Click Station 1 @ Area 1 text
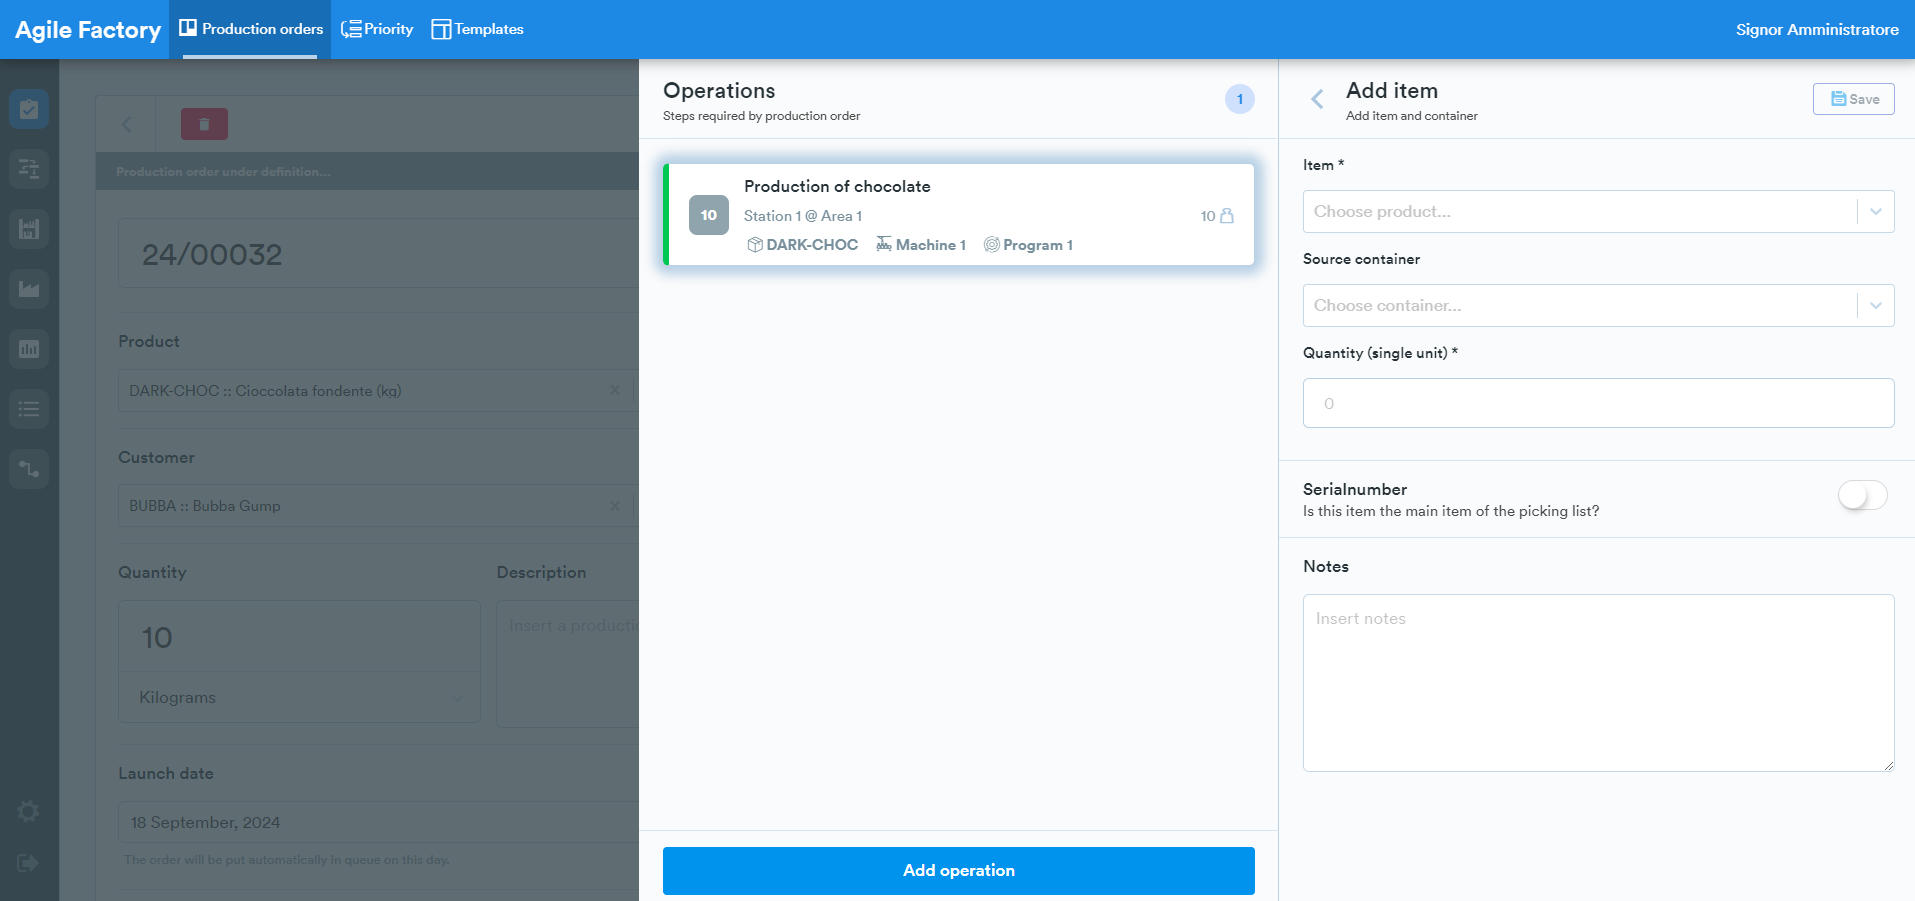1915x901 pixels. tap(803, 216)
